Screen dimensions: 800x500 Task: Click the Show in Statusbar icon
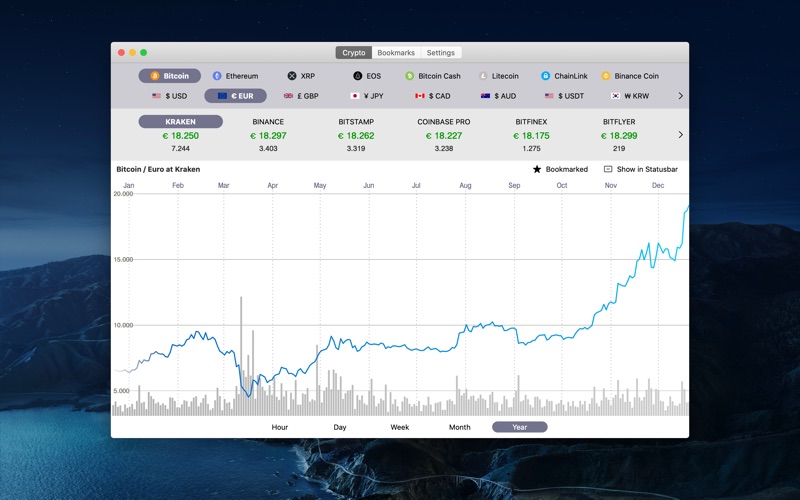(x=608, y=169)
